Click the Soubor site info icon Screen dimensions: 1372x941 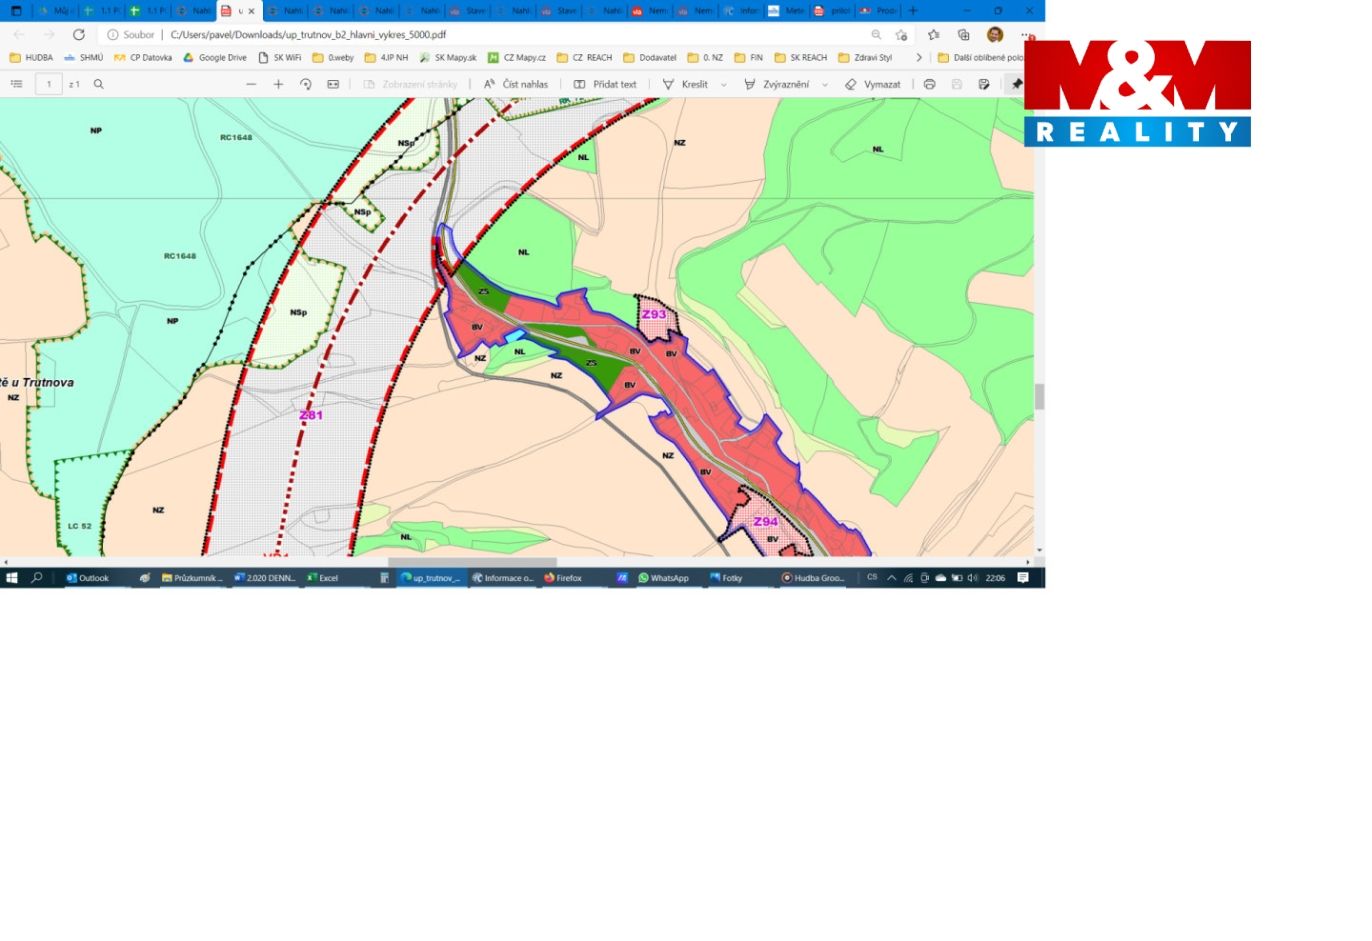click(131, 34)
